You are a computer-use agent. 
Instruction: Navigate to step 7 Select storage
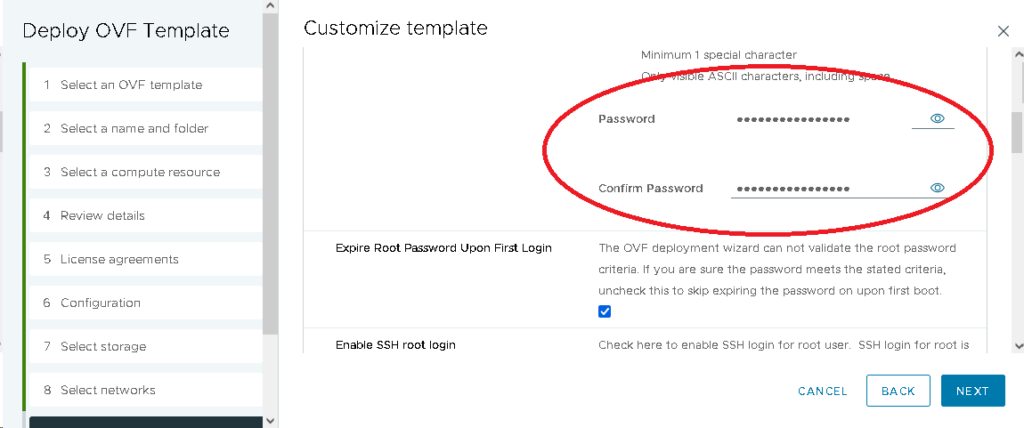tap(103, 347)
